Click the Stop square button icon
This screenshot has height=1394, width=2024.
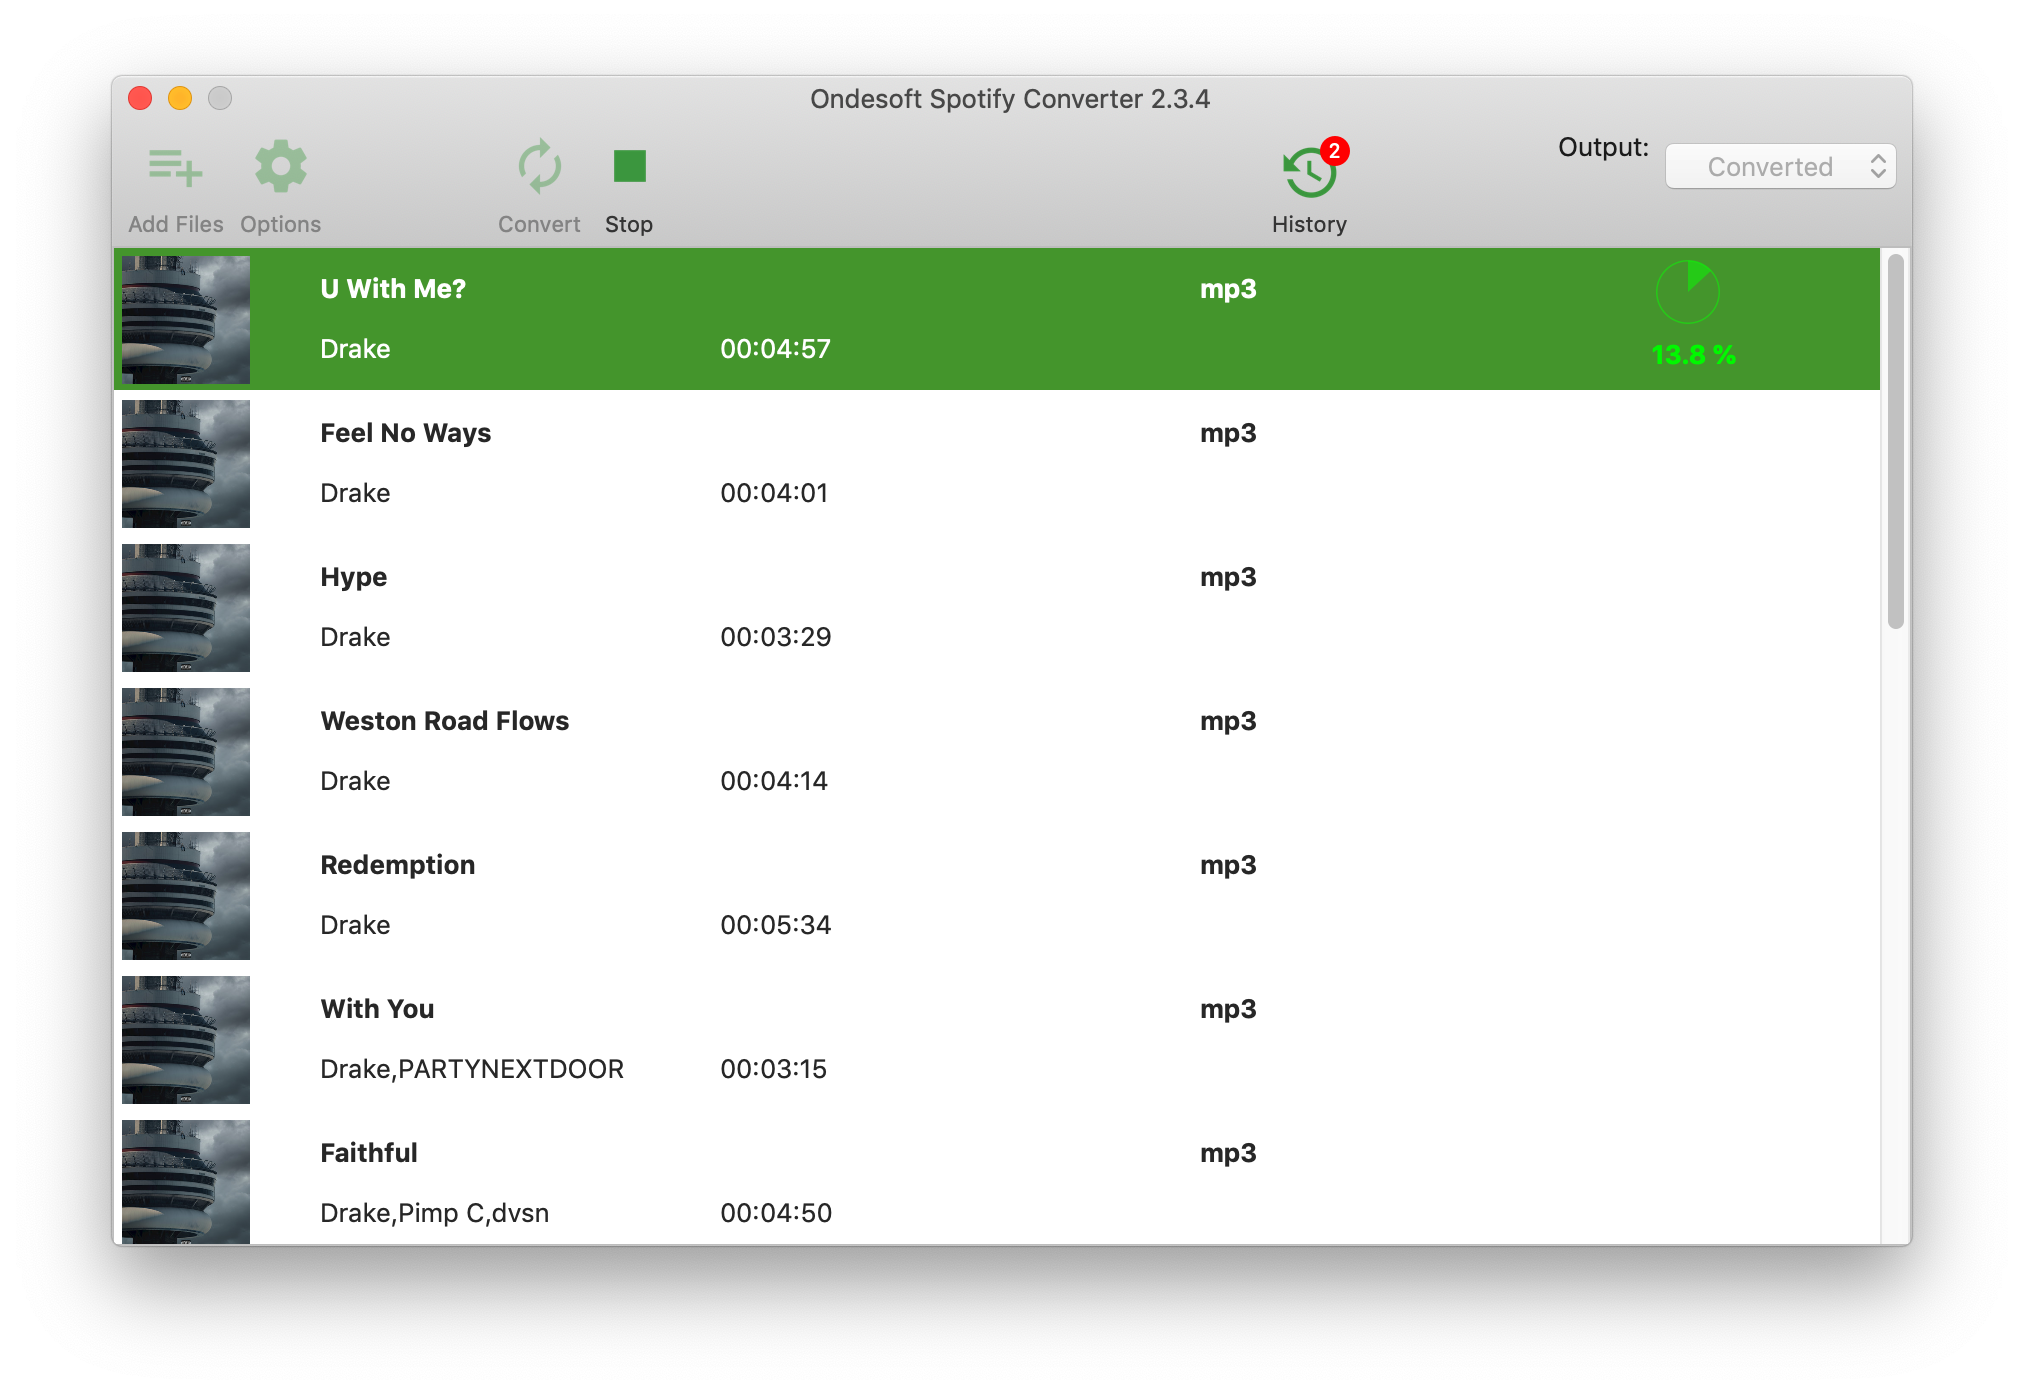point(632,166)
